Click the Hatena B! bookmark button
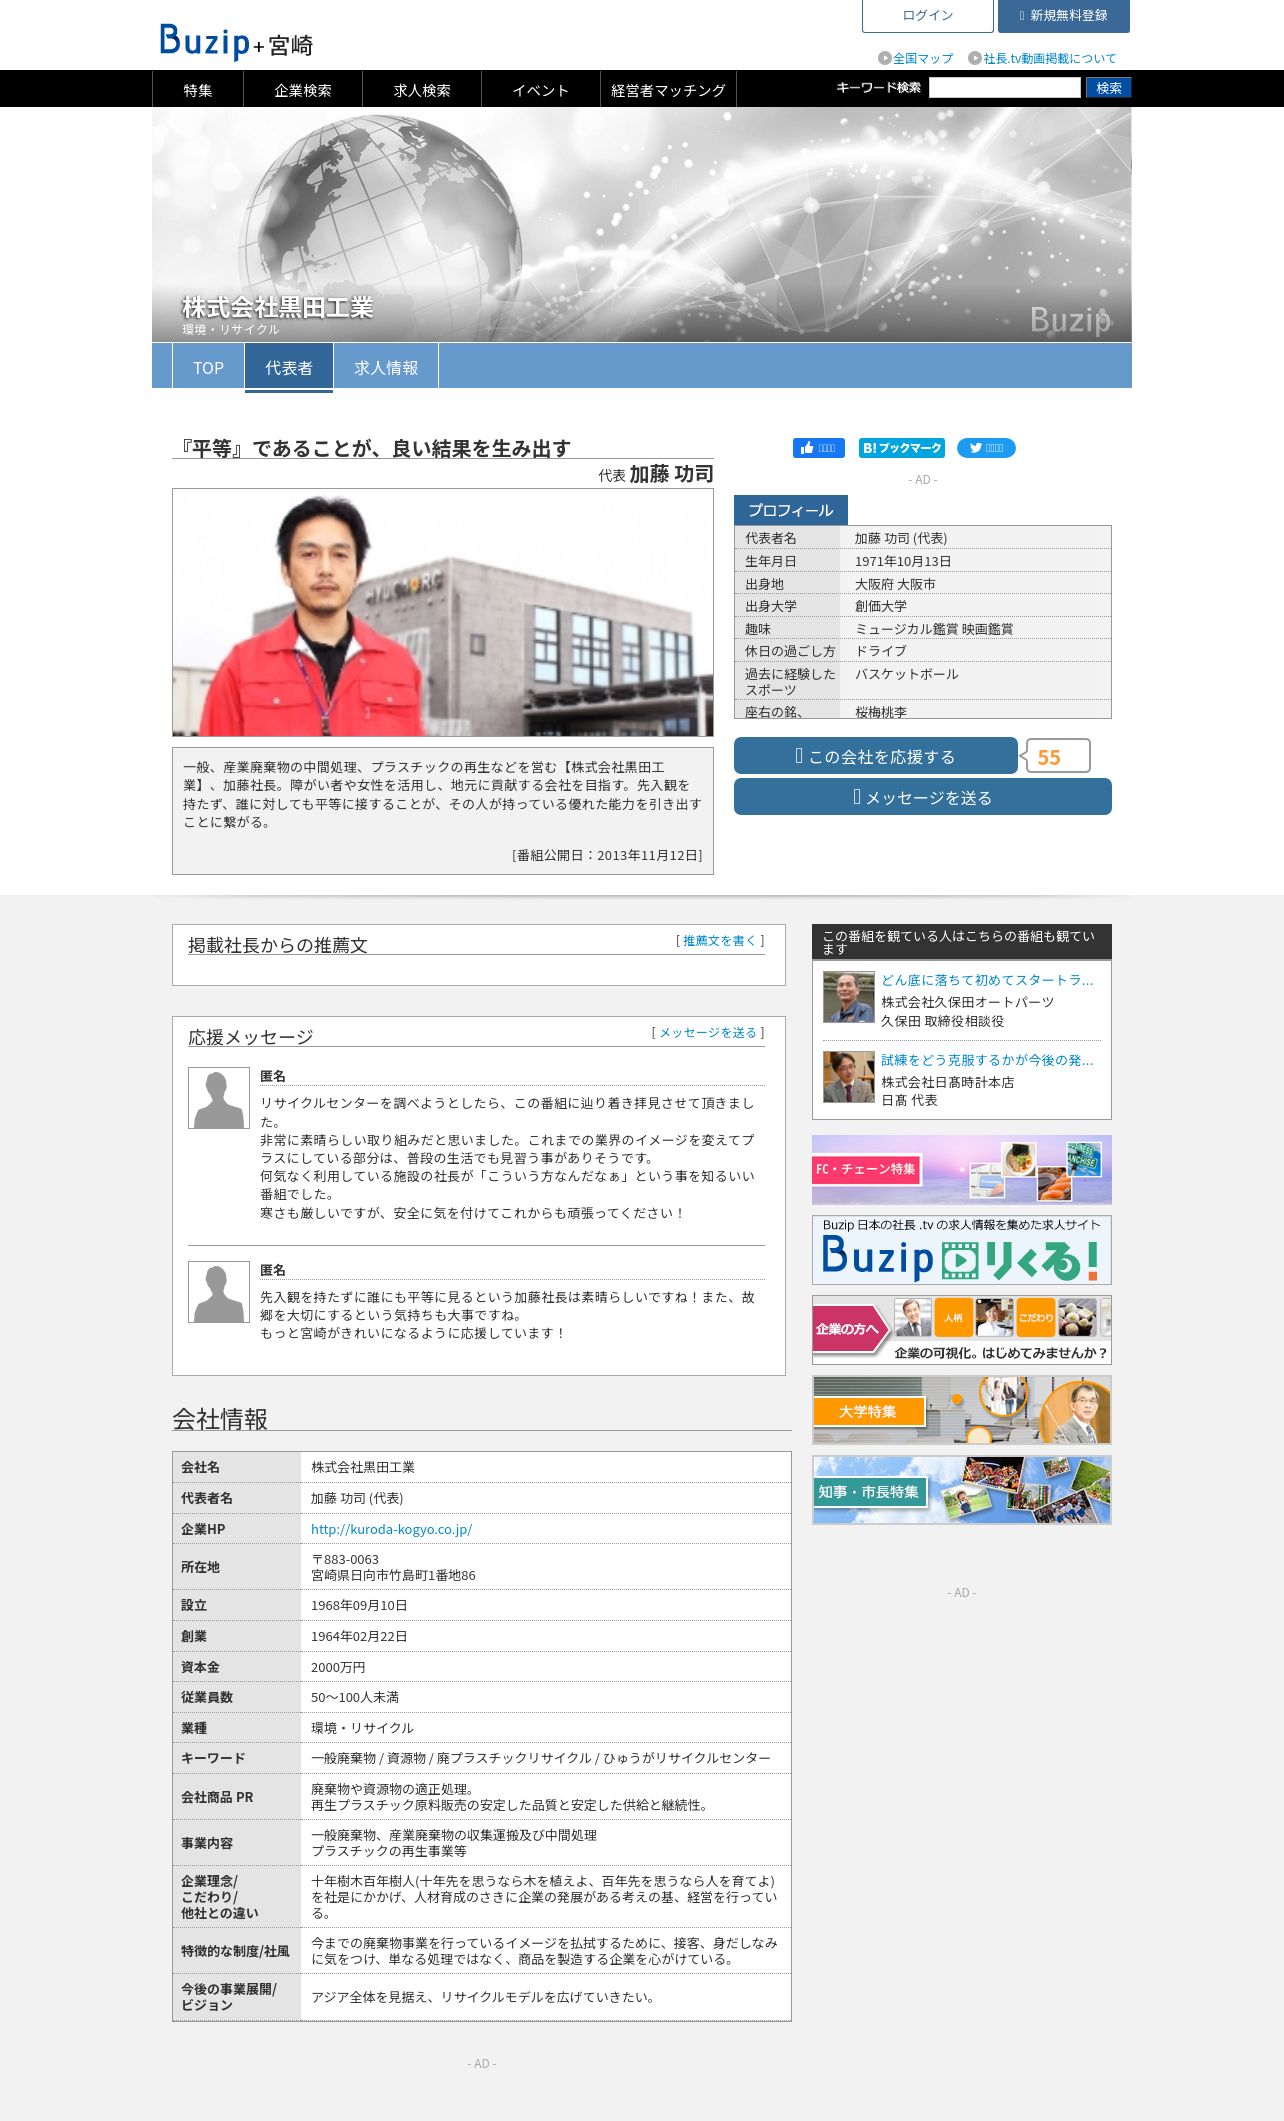The image size is (1284, 2121). [901, 448]
